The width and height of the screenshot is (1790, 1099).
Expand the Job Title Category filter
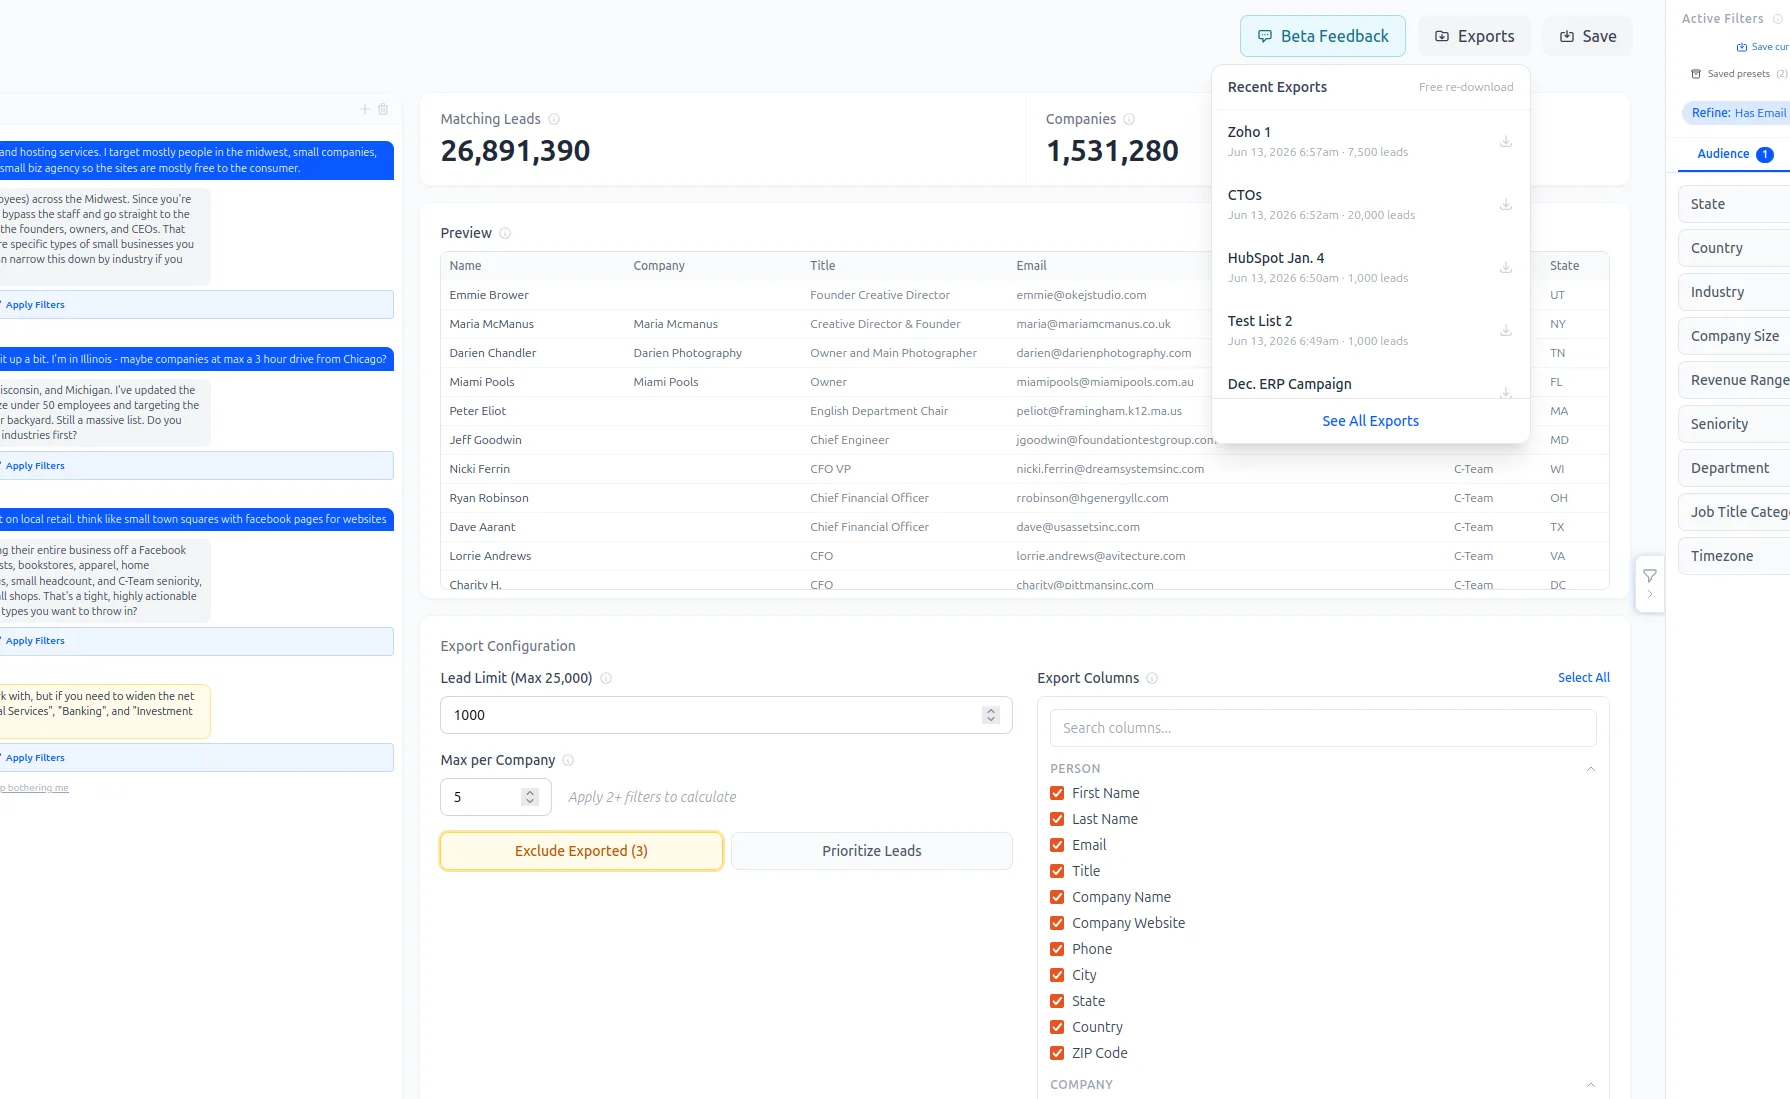click(1734, 512)
